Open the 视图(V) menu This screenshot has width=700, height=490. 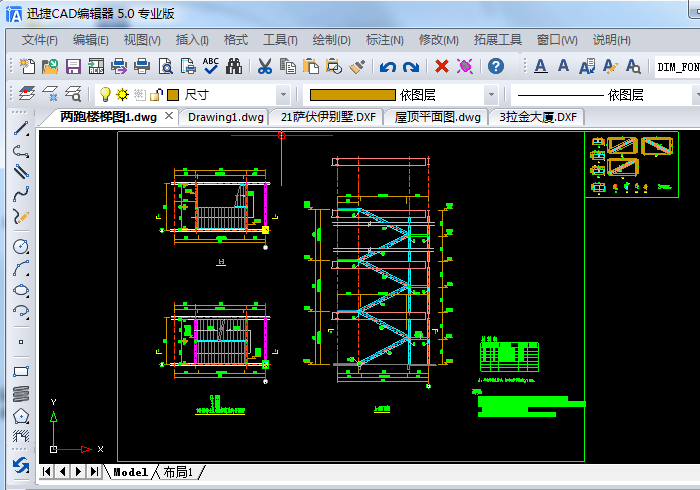pos(142,40)
